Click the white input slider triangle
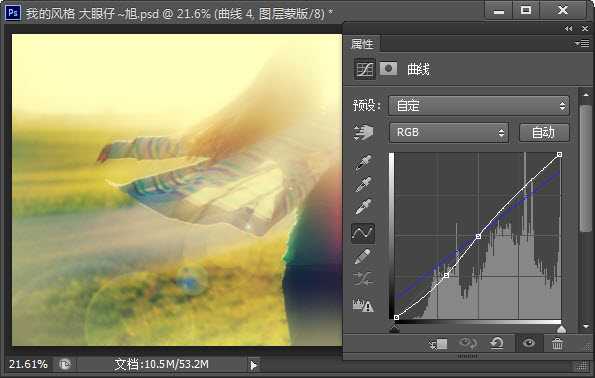This screenshot has height=378, width=595. click(561, 329)
